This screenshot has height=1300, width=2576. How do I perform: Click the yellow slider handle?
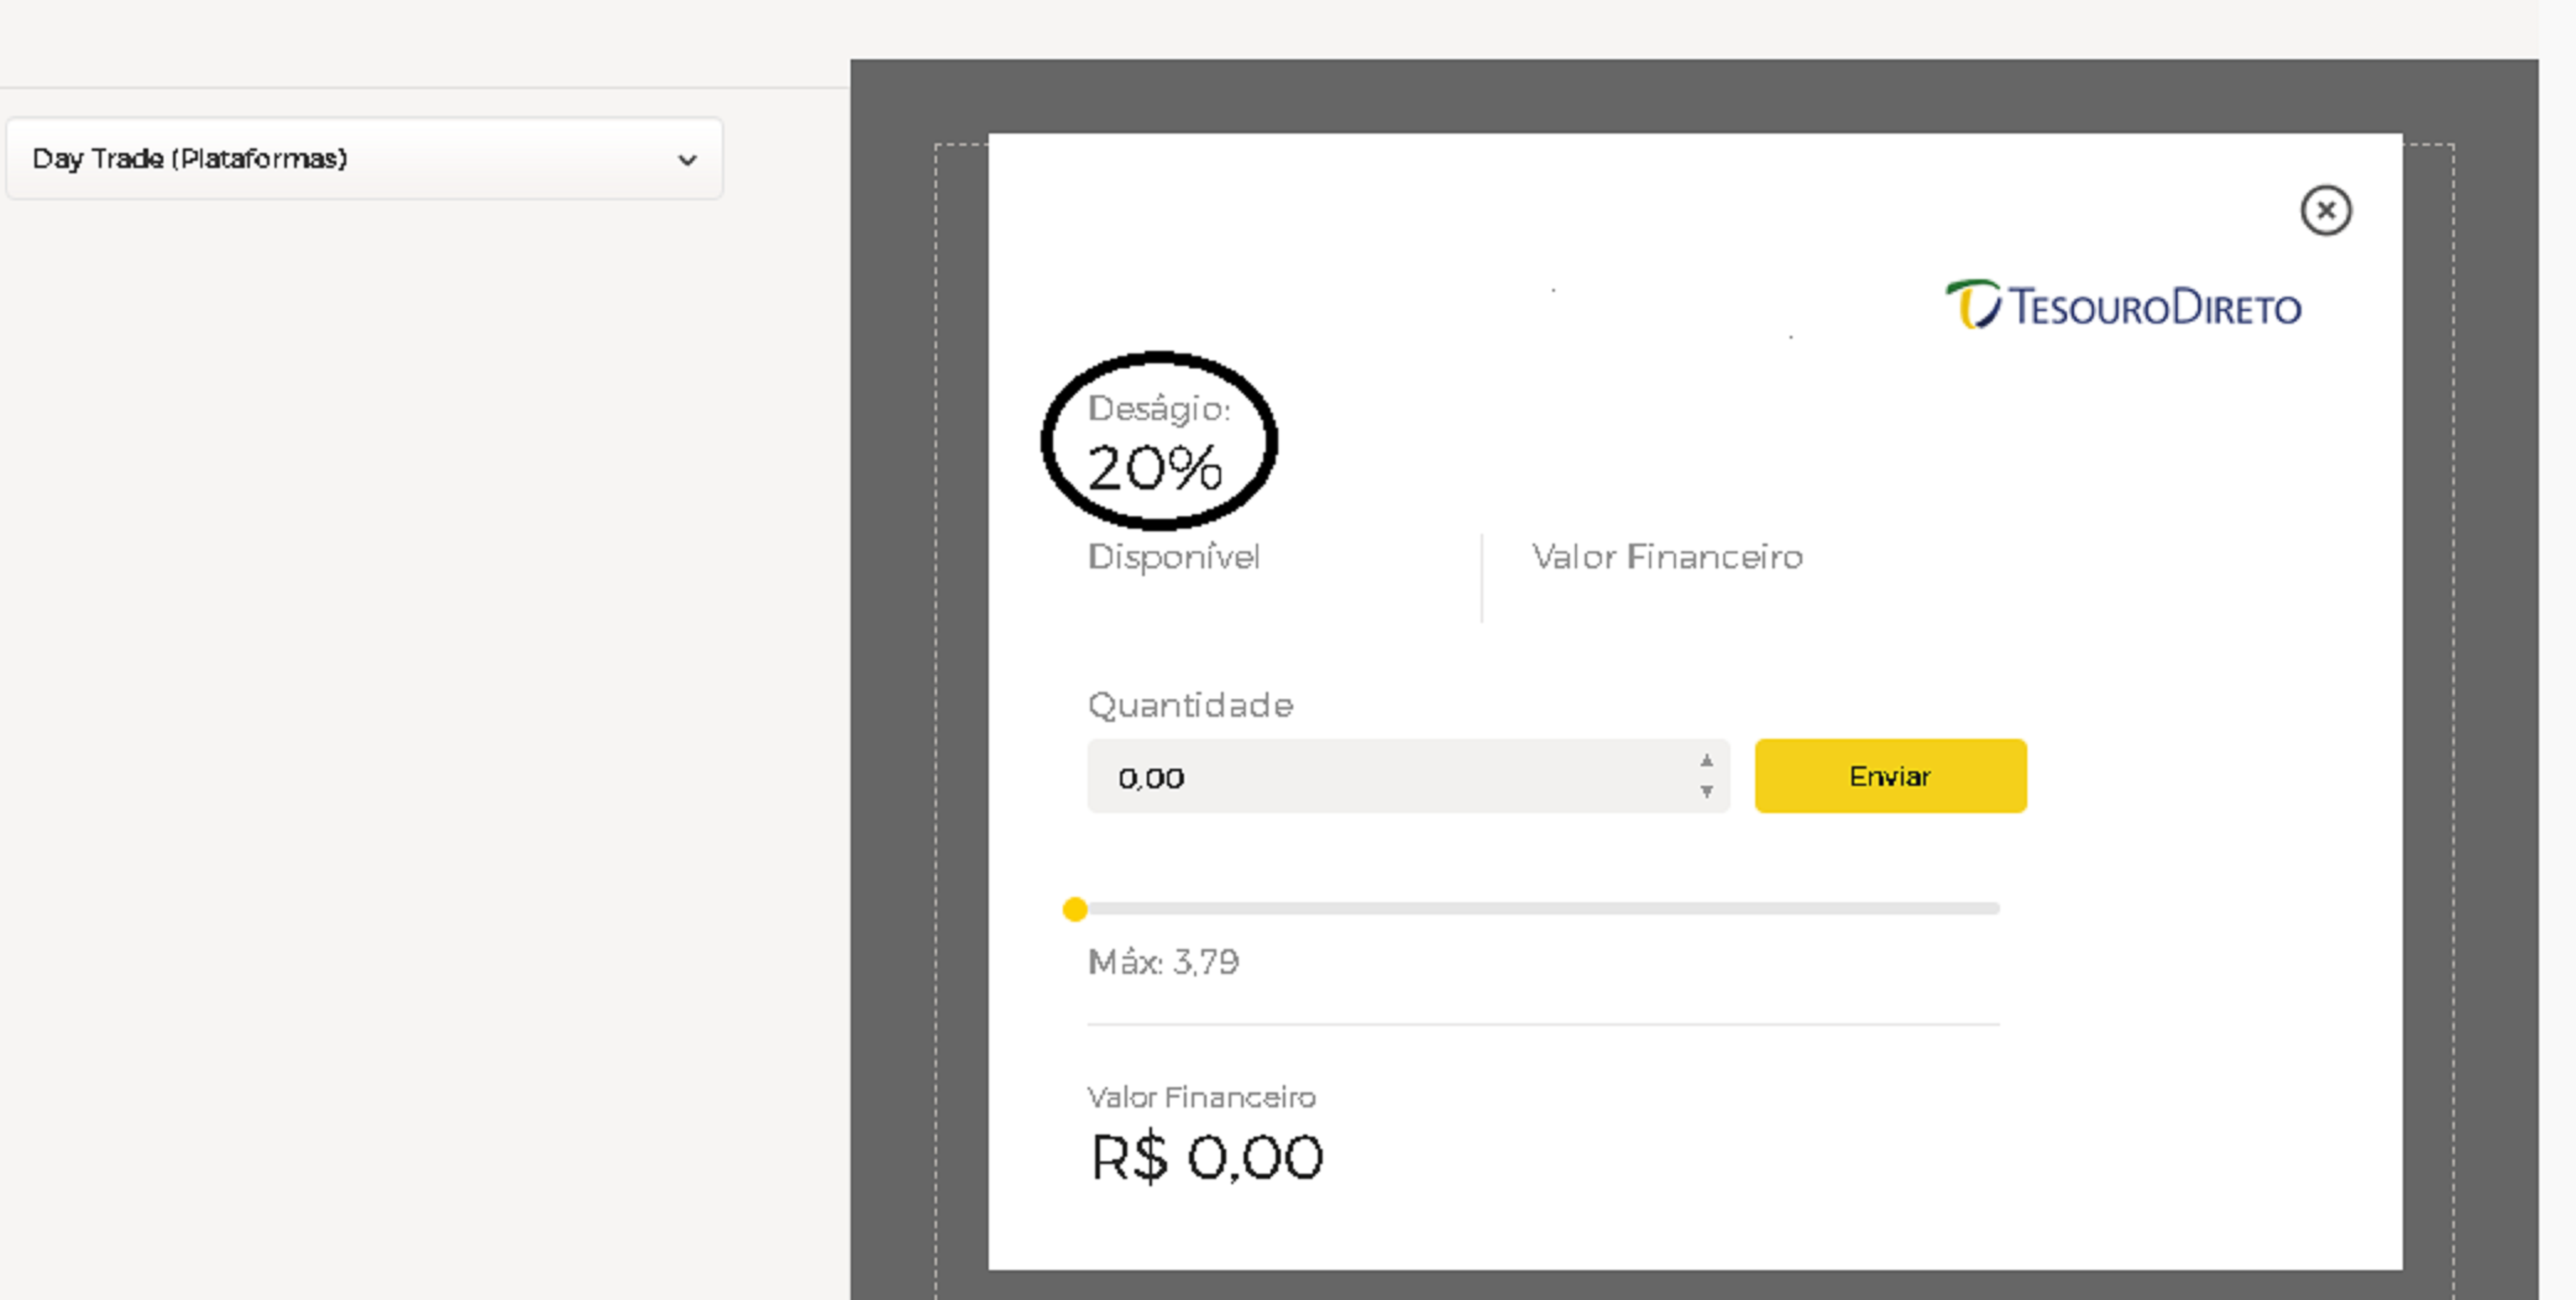point(1075,909)
